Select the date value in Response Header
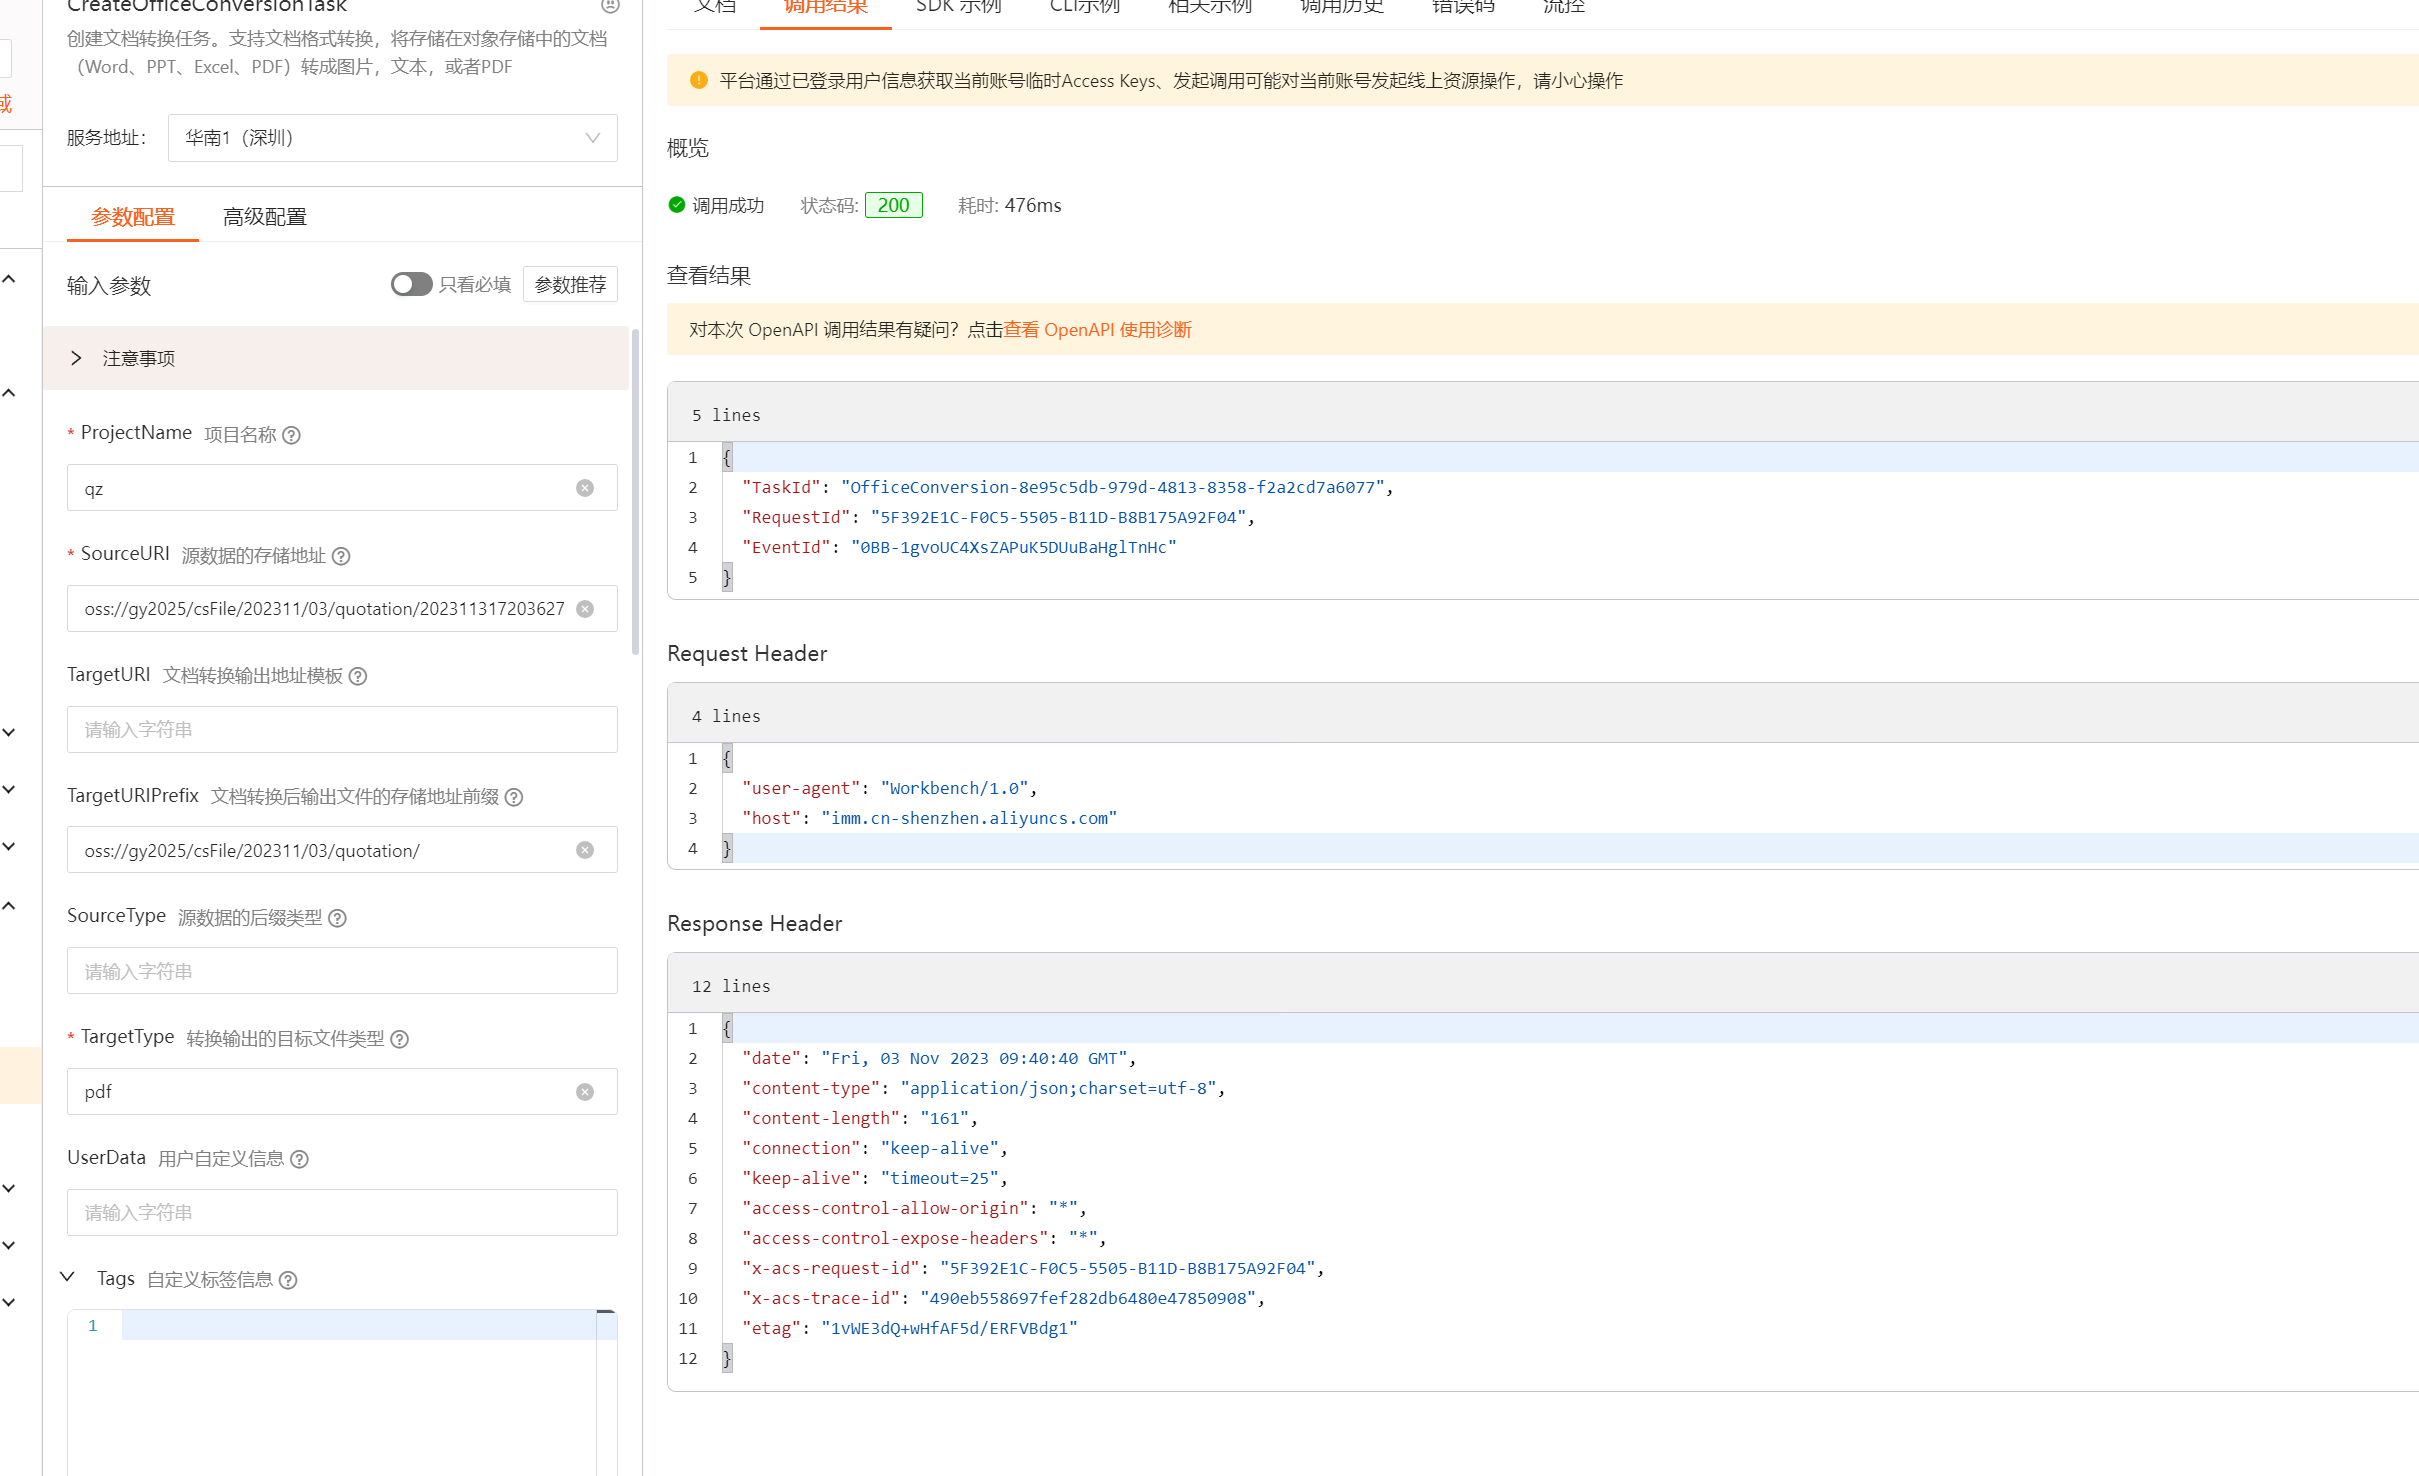 (x=974, y=1058)
